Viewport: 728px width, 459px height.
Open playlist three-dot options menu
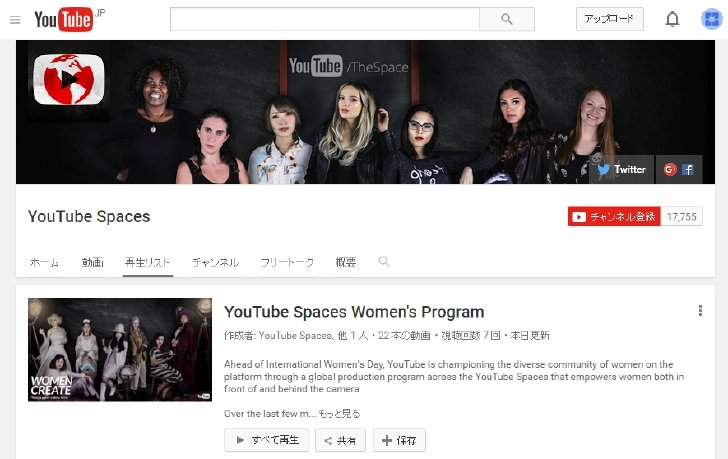click(700, 310)
